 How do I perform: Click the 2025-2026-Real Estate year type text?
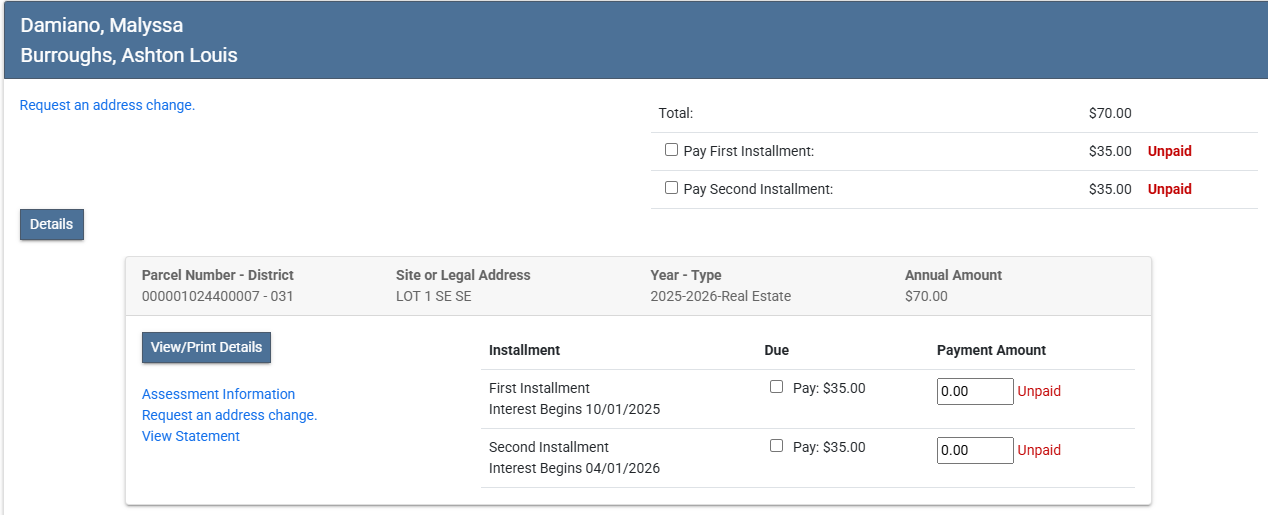coord(720,296)
